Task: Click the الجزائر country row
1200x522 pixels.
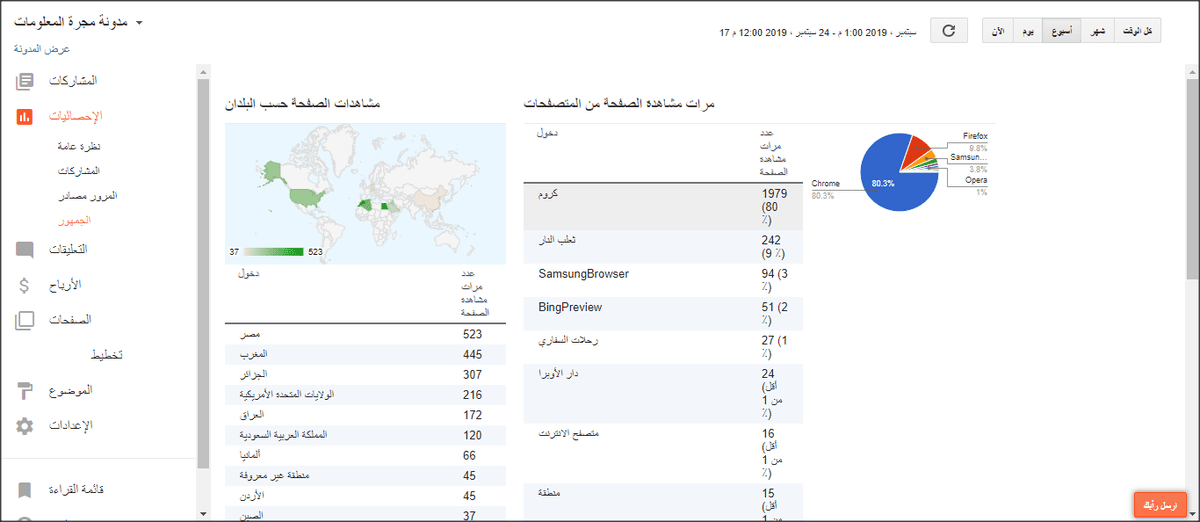Action: [x=365, y=375]
